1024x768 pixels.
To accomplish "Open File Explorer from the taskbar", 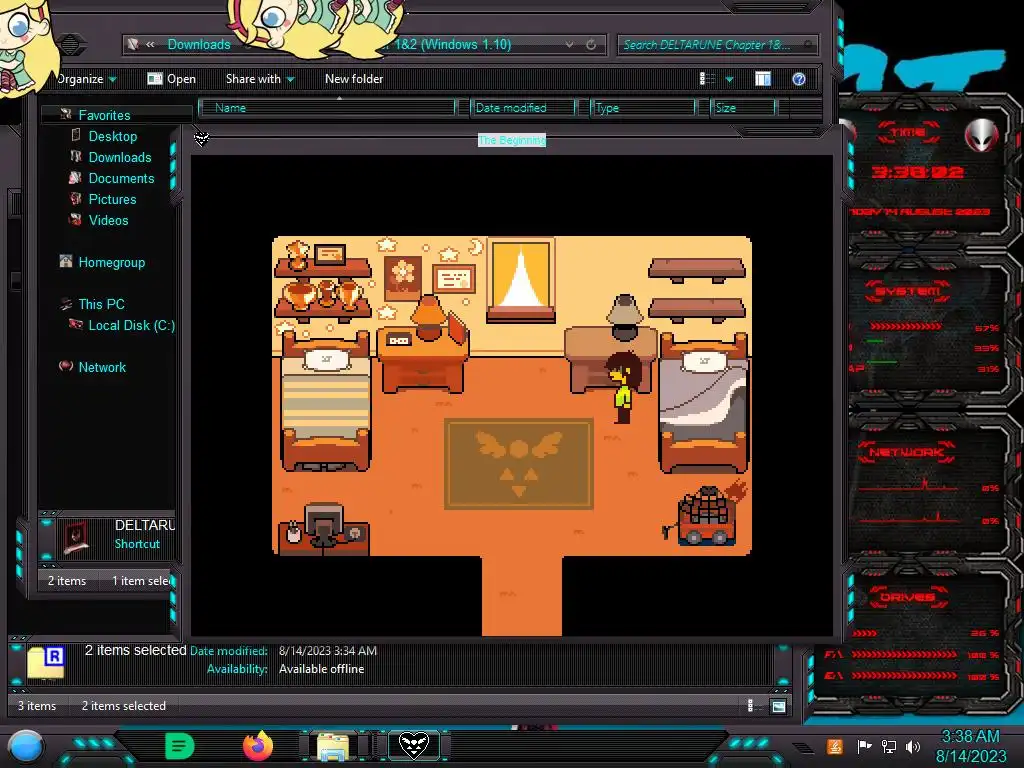I will pyautogui.click(x=332, y=746).
